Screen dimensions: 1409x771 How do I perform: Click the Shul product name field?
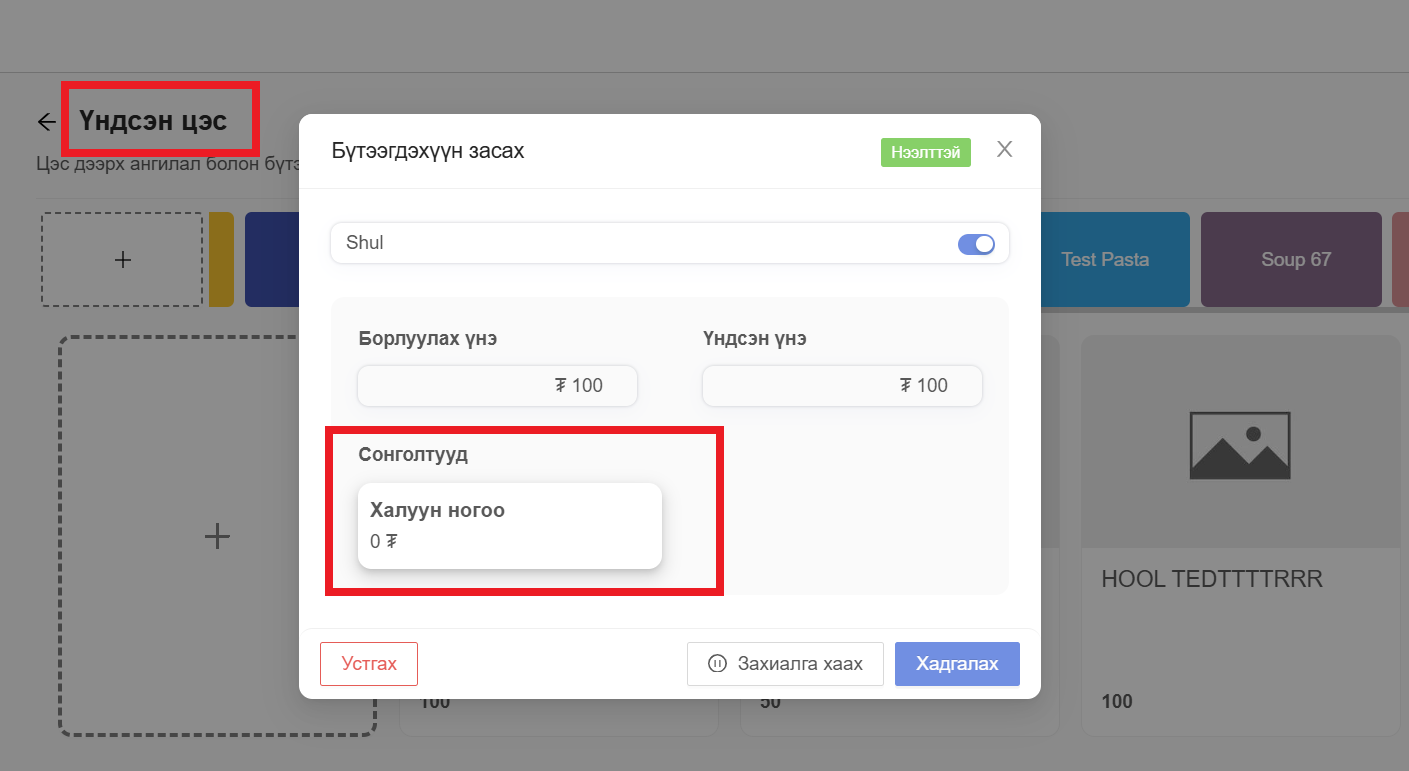point(640,243)
